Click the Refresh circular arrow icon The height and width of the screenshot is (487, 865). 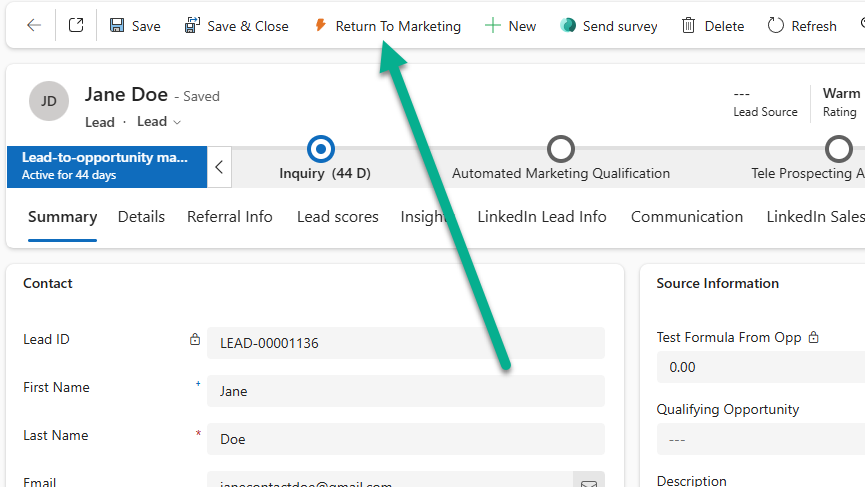click(776, 26)
